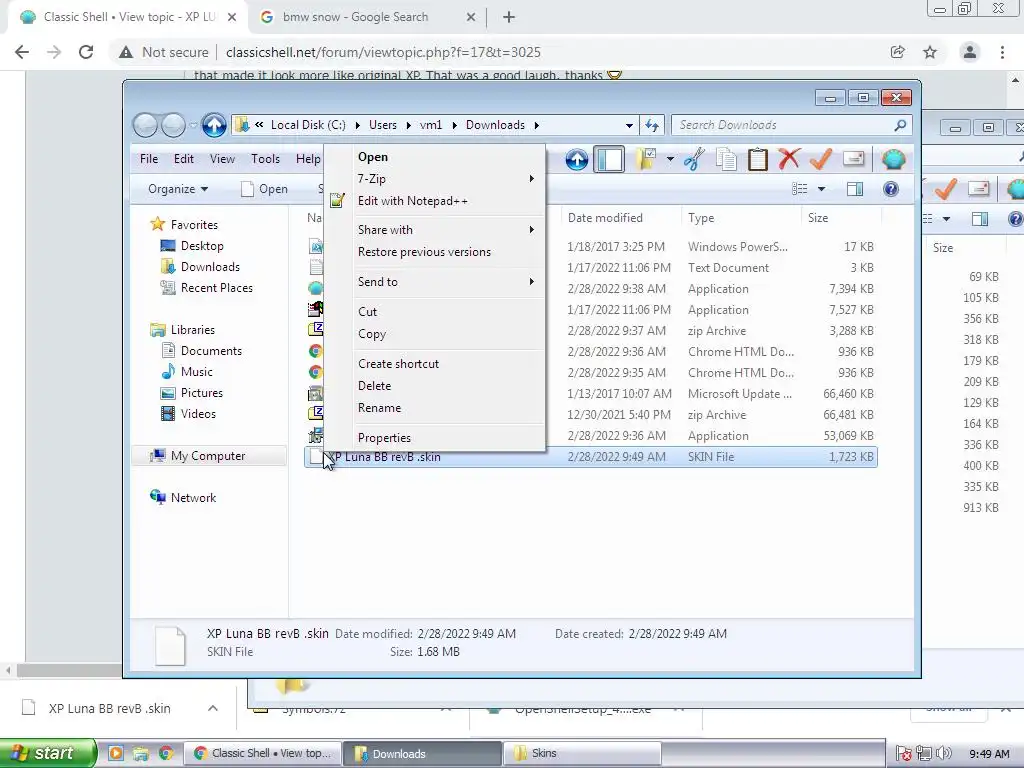This screenshot has width=1024, height=768.
Task: Click the Classic Explorer Up button in toolbar
Action: [x=576, y=159]
